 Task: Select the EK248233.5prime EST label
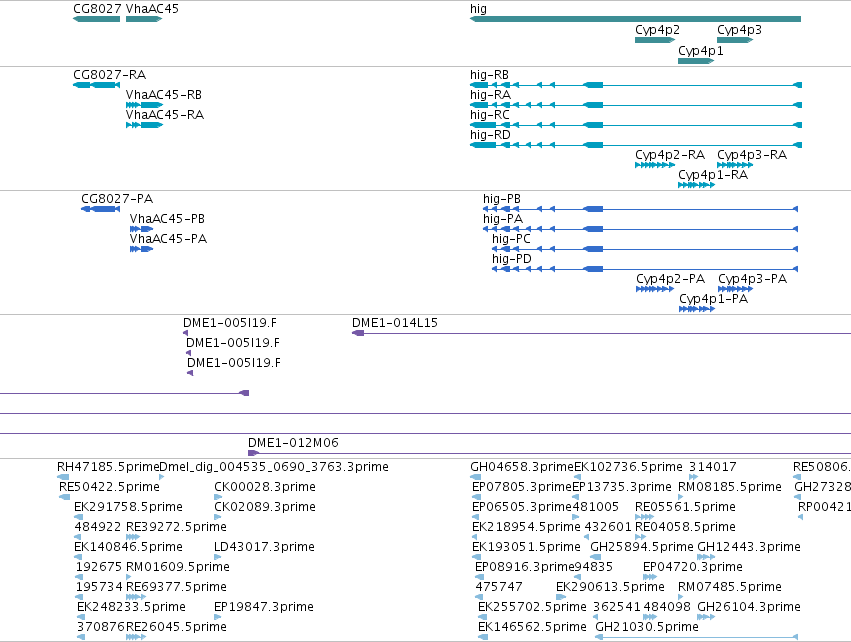click(x=131, y=607)
